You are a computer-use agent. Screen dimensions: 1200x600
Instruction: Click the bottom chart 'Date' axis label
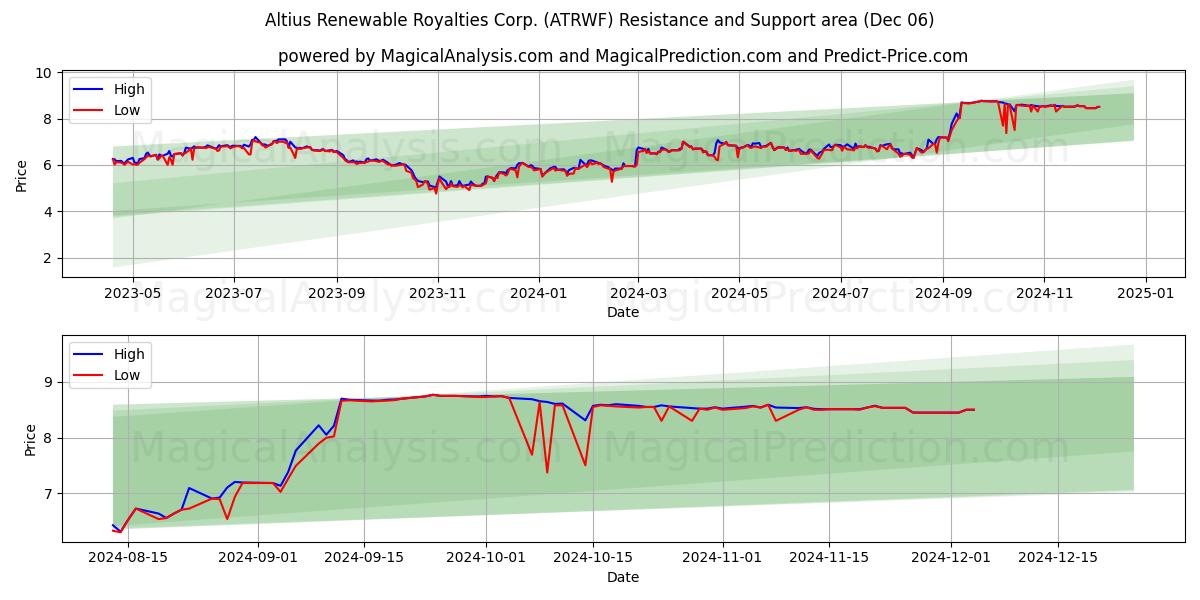coord(623,577)
